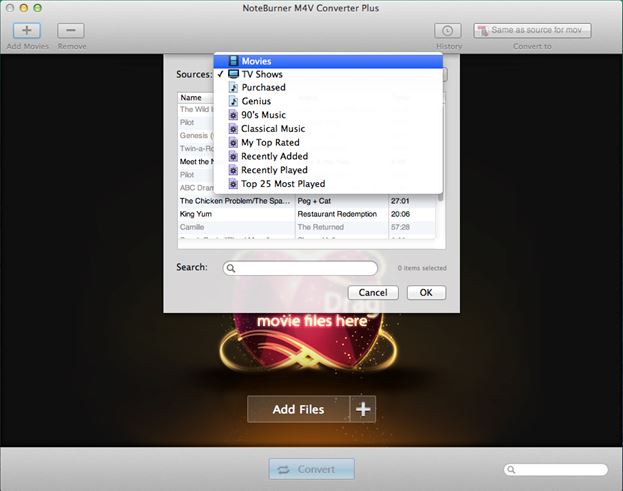Confirm selection with the OK button

(x=426, y=293)
